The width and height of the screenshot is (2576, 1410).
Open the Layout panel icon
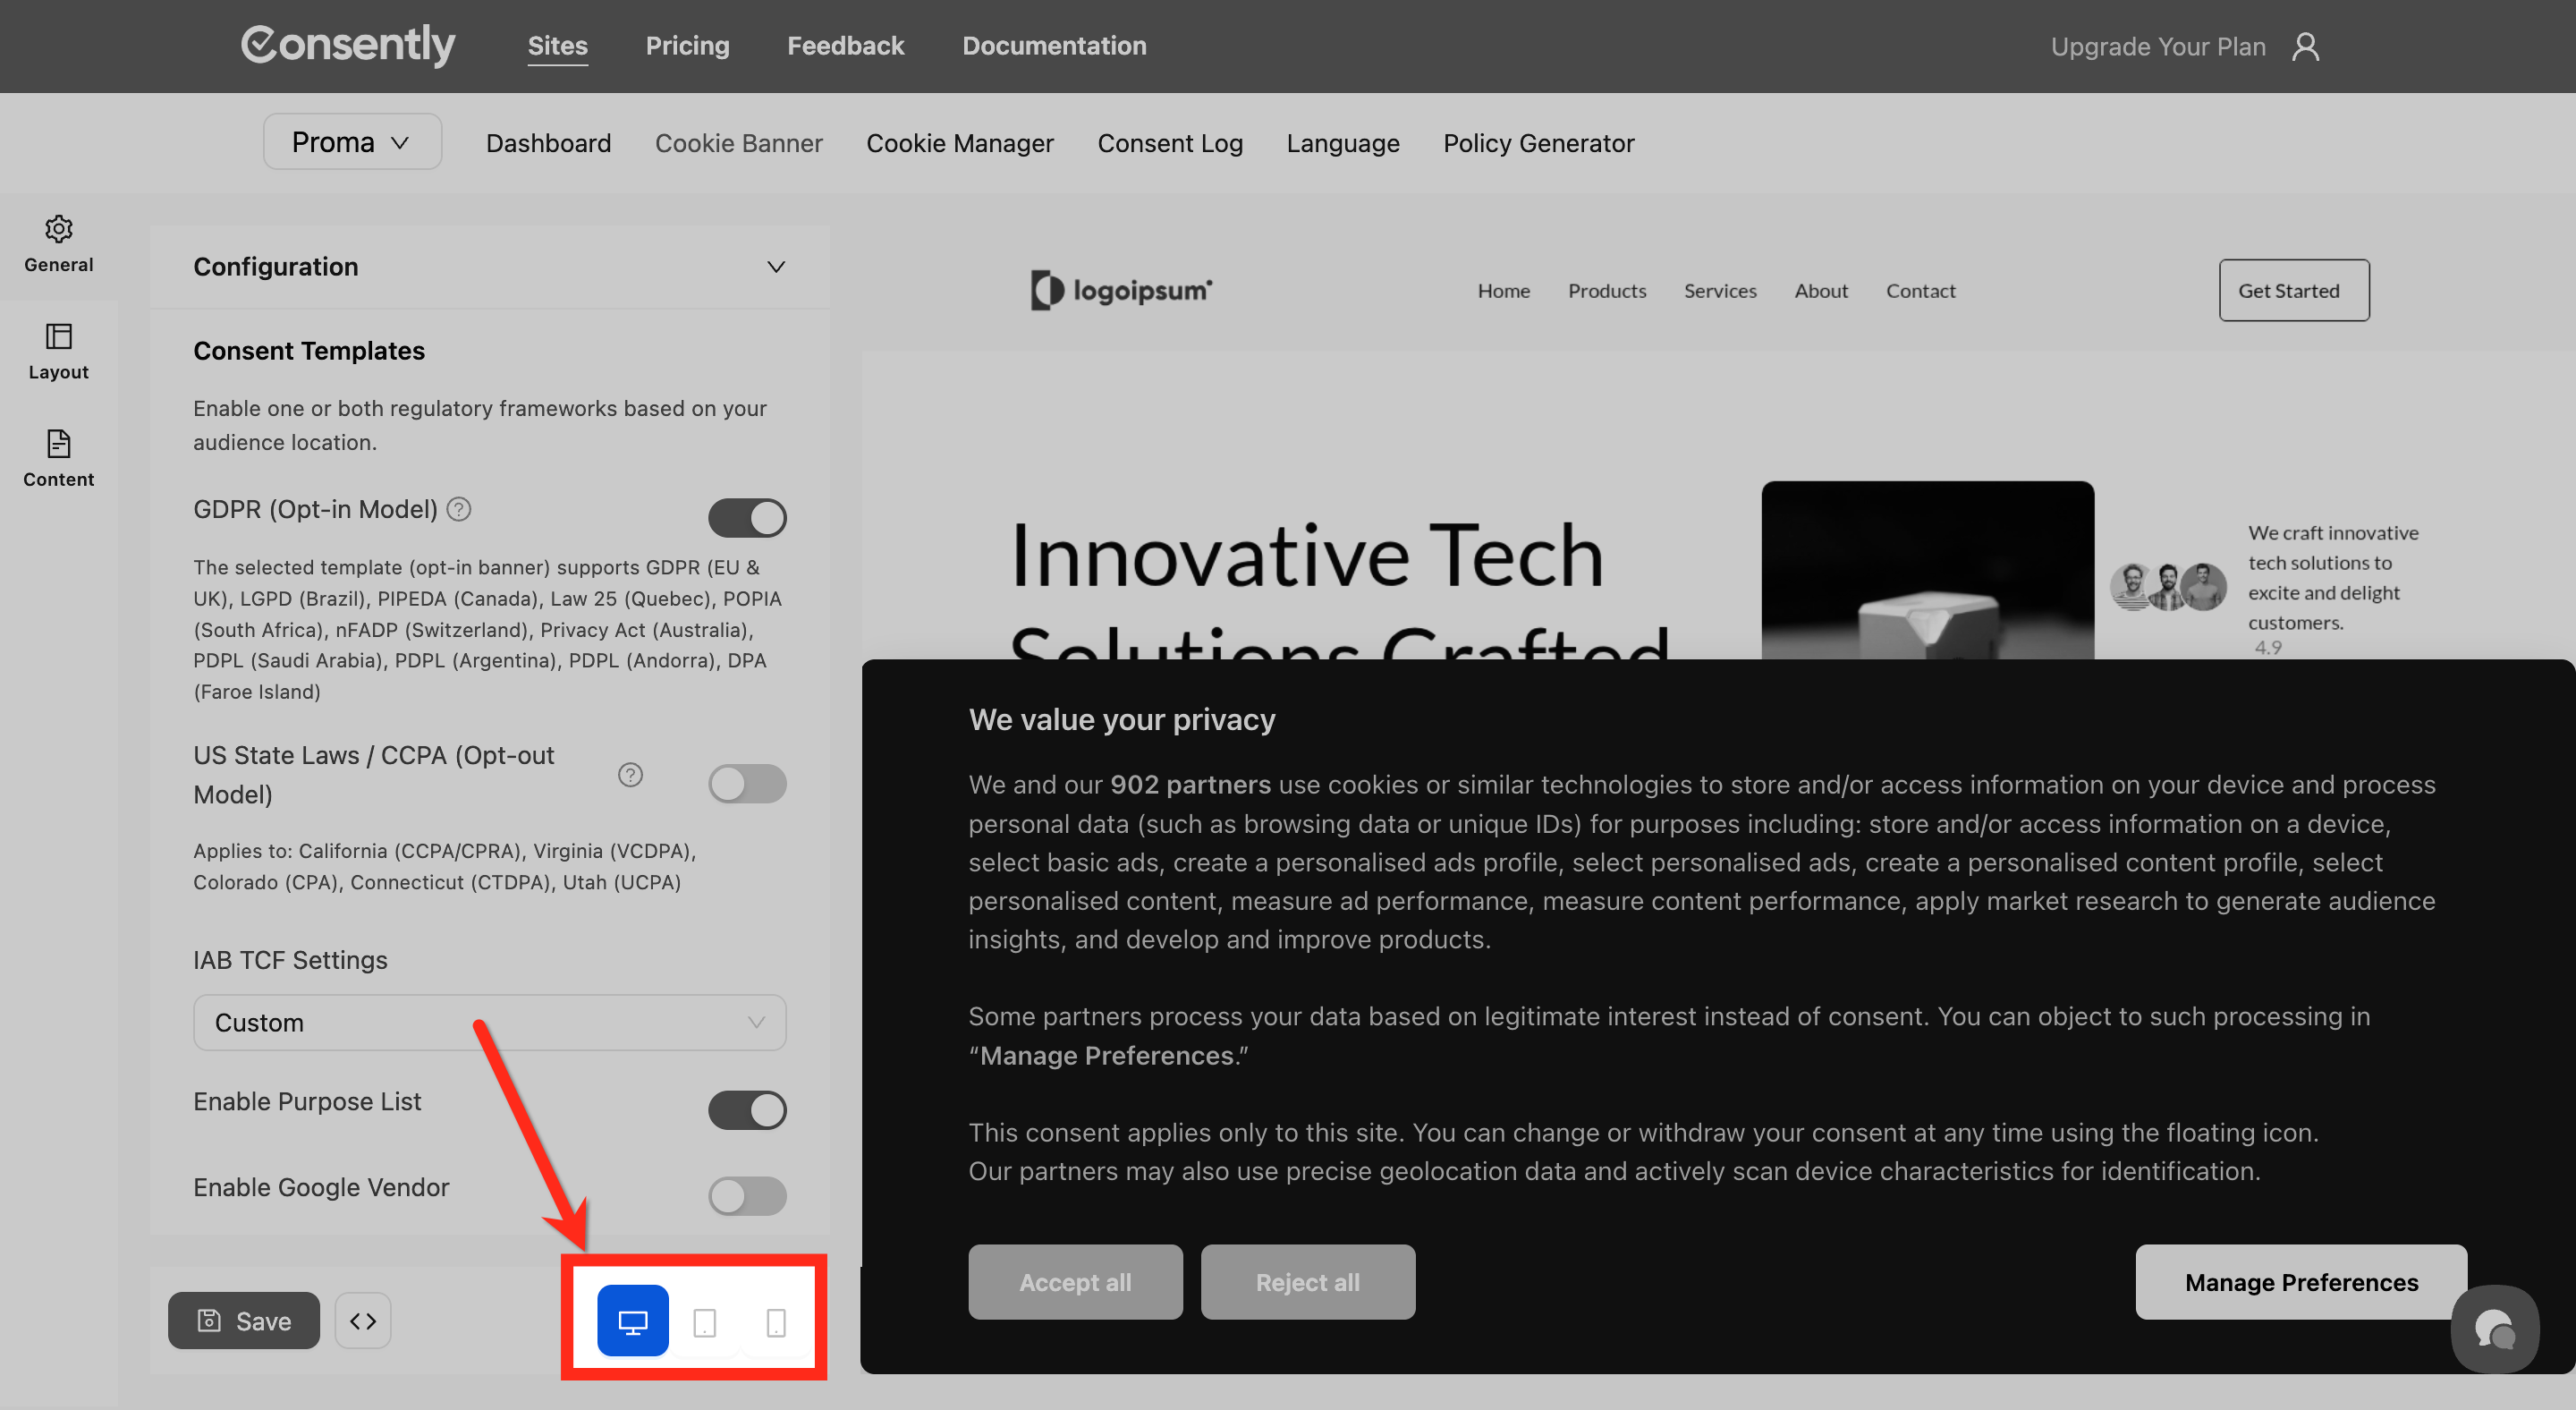(58, 336)
